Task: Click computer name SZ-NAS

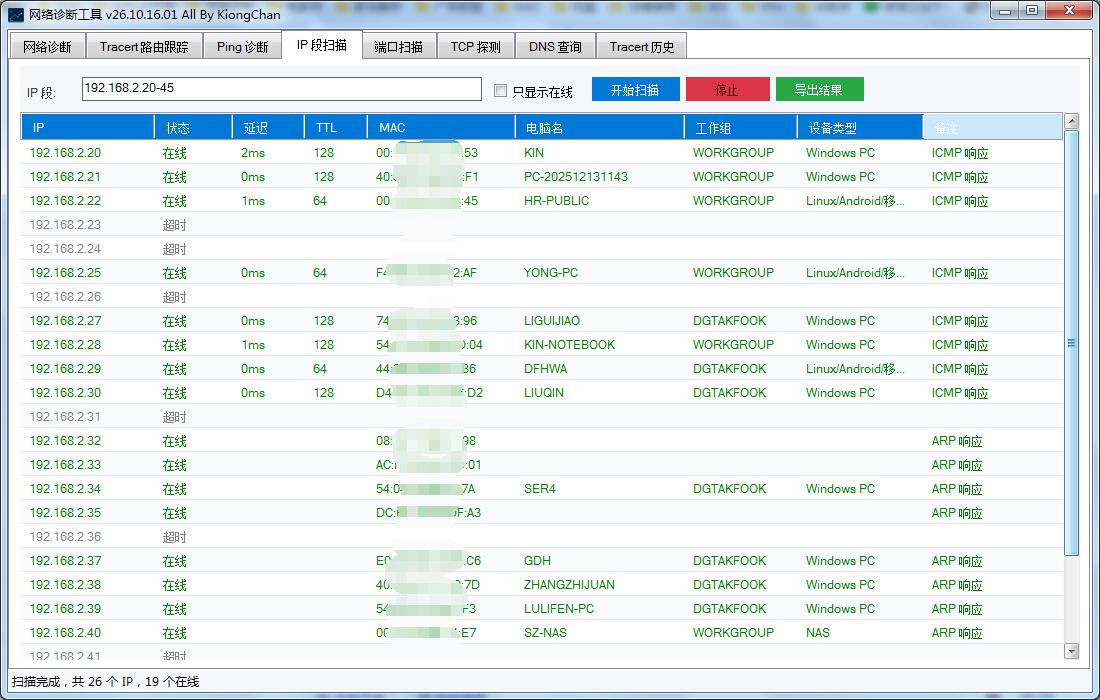Action: click(545, 633)
